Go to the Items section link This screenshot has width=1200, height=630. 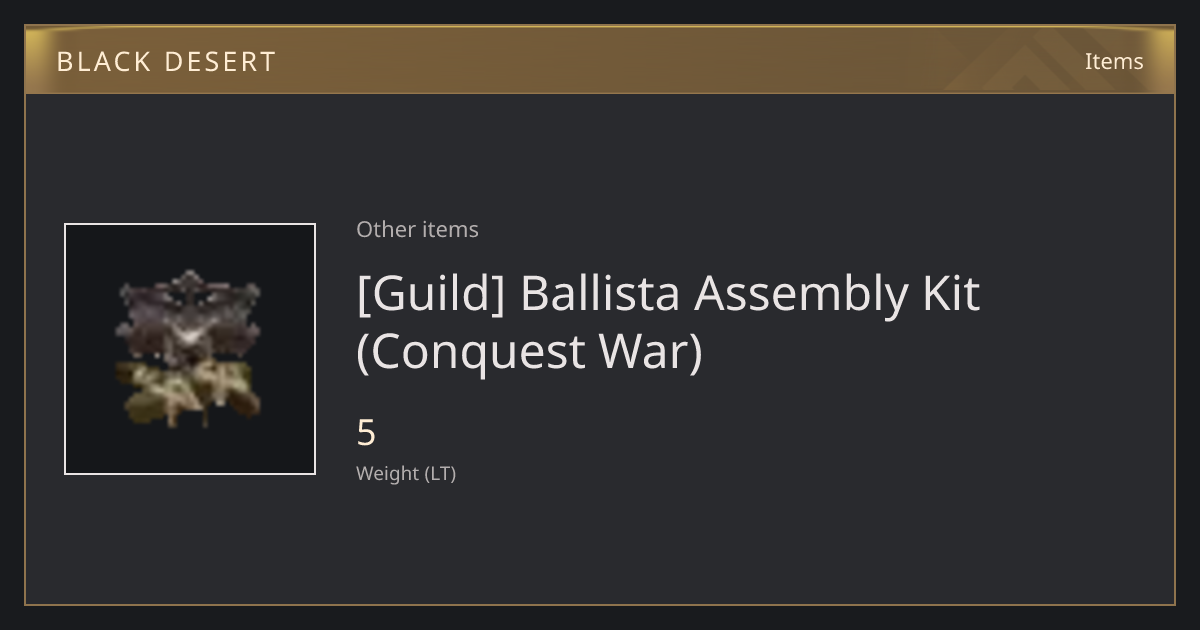(1114, 61)
